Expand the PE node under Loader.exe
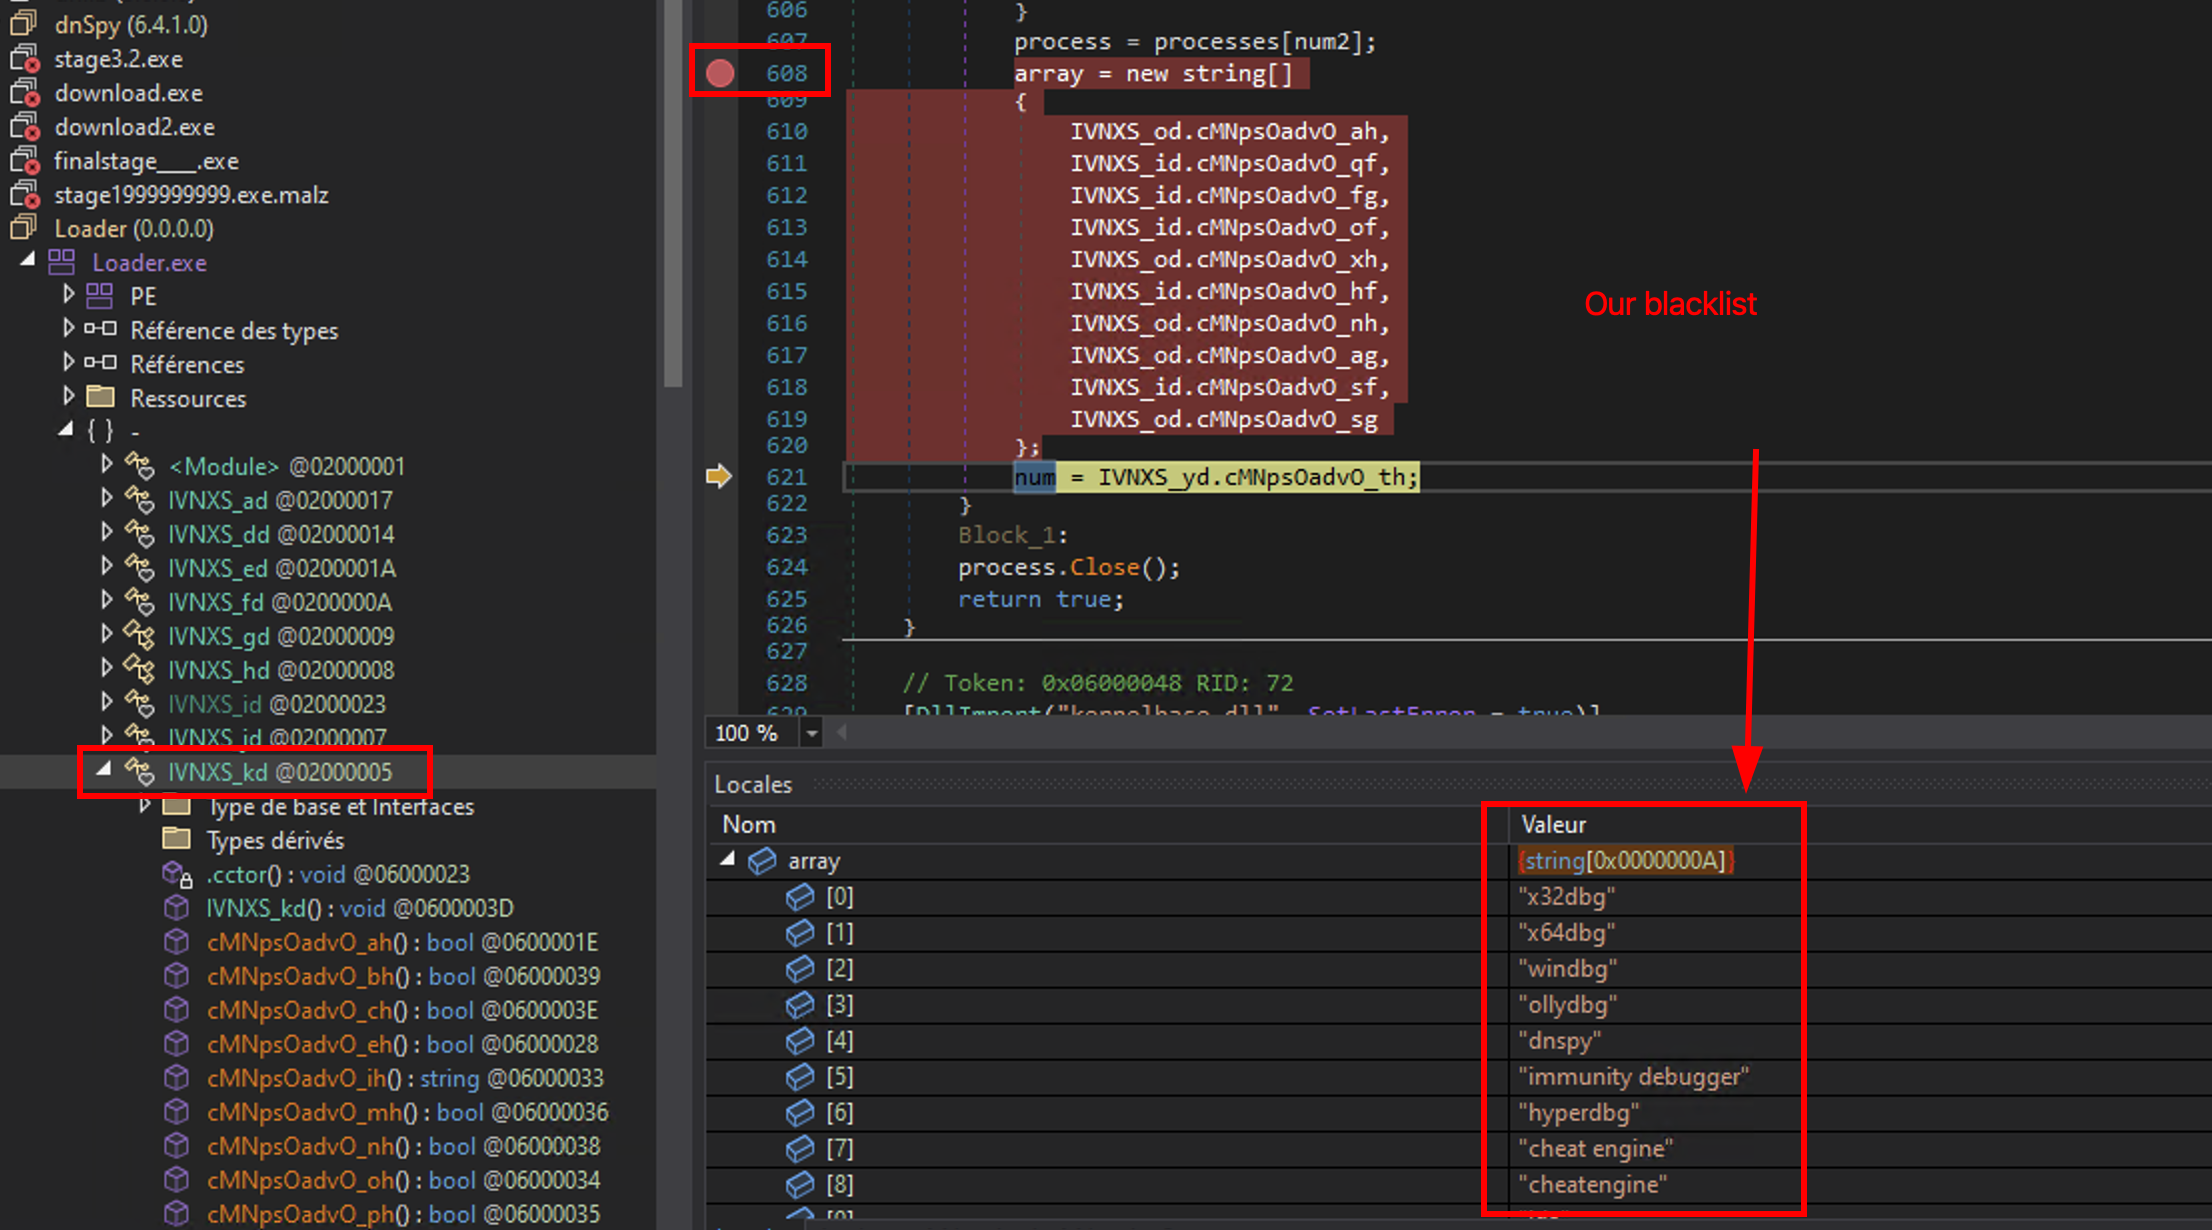The width and height of the screenshot is (2212, 1230). coord(68,295)
